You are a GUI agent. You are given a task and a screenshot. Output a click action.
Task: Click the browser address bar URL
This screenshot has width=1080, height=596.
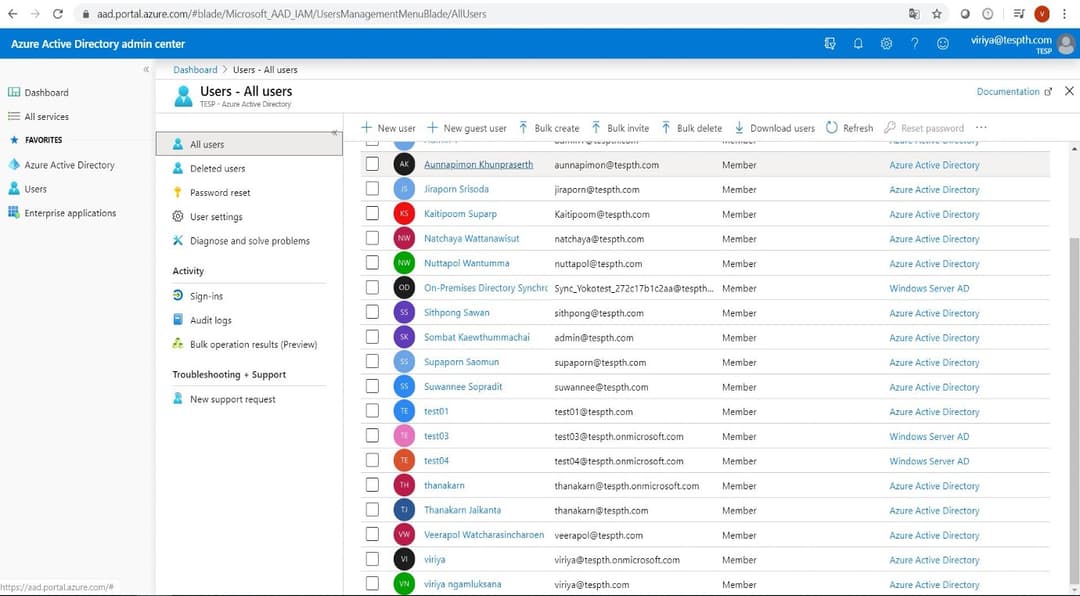click(x=291, y=14)
